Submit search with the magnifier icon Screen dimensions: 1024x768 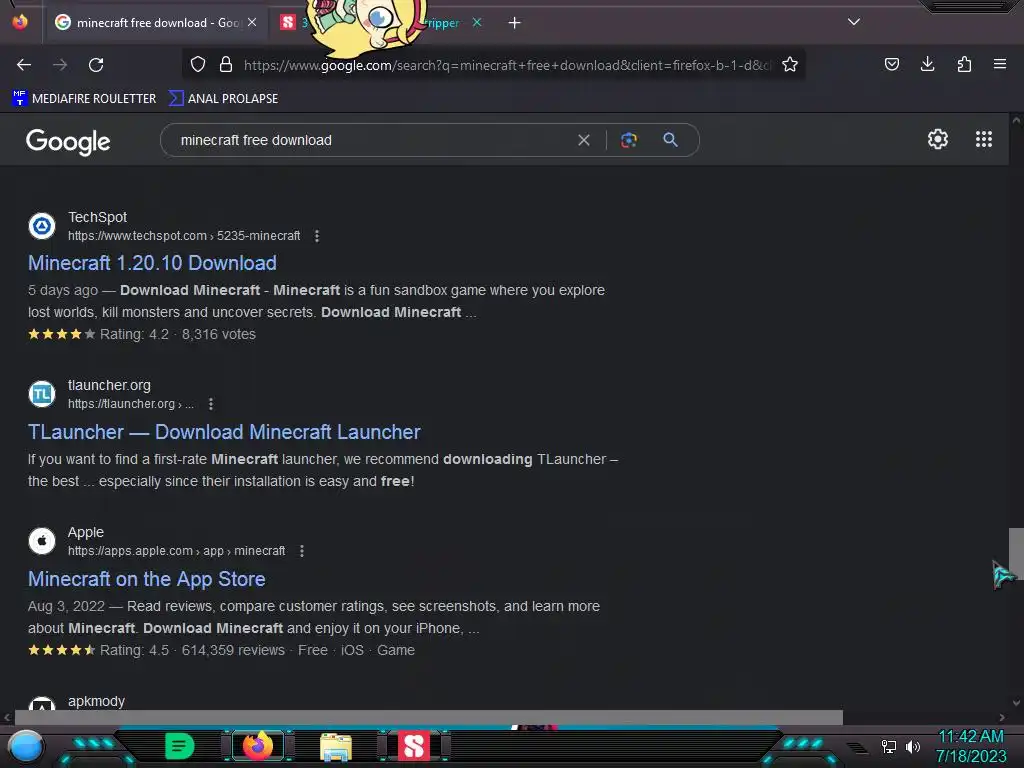coord(670,140)
